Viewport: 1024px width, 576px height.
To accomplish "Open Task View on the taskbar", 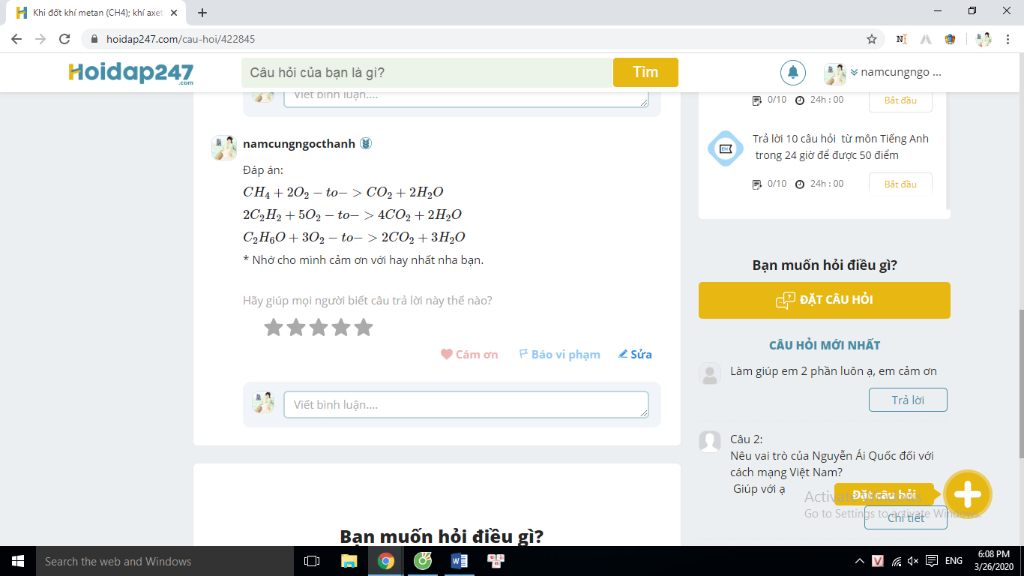I will (x=312, y=561).
